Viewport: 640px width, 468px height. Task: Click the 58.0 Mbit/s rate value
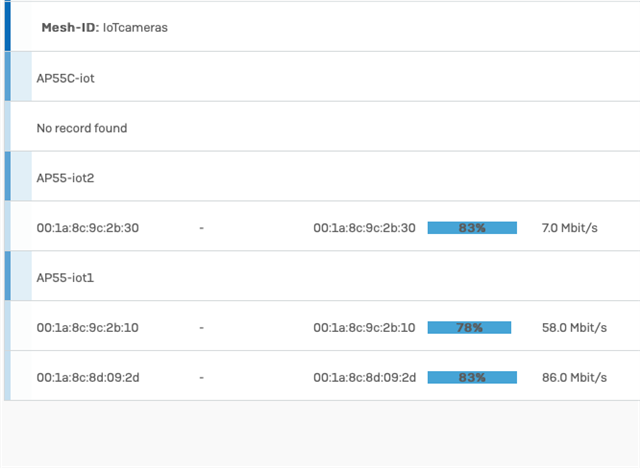tap(572, 328)
